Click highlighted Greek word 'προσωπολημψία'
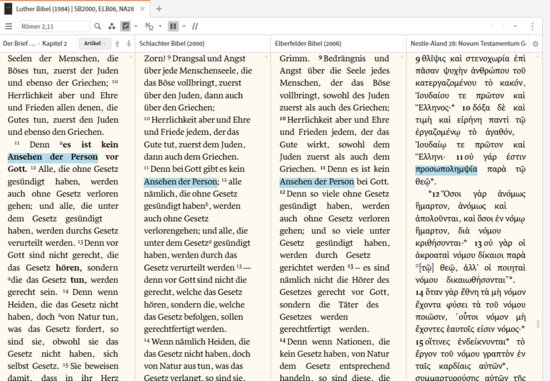This screenshot has height=381, width=550. [446, 169]
